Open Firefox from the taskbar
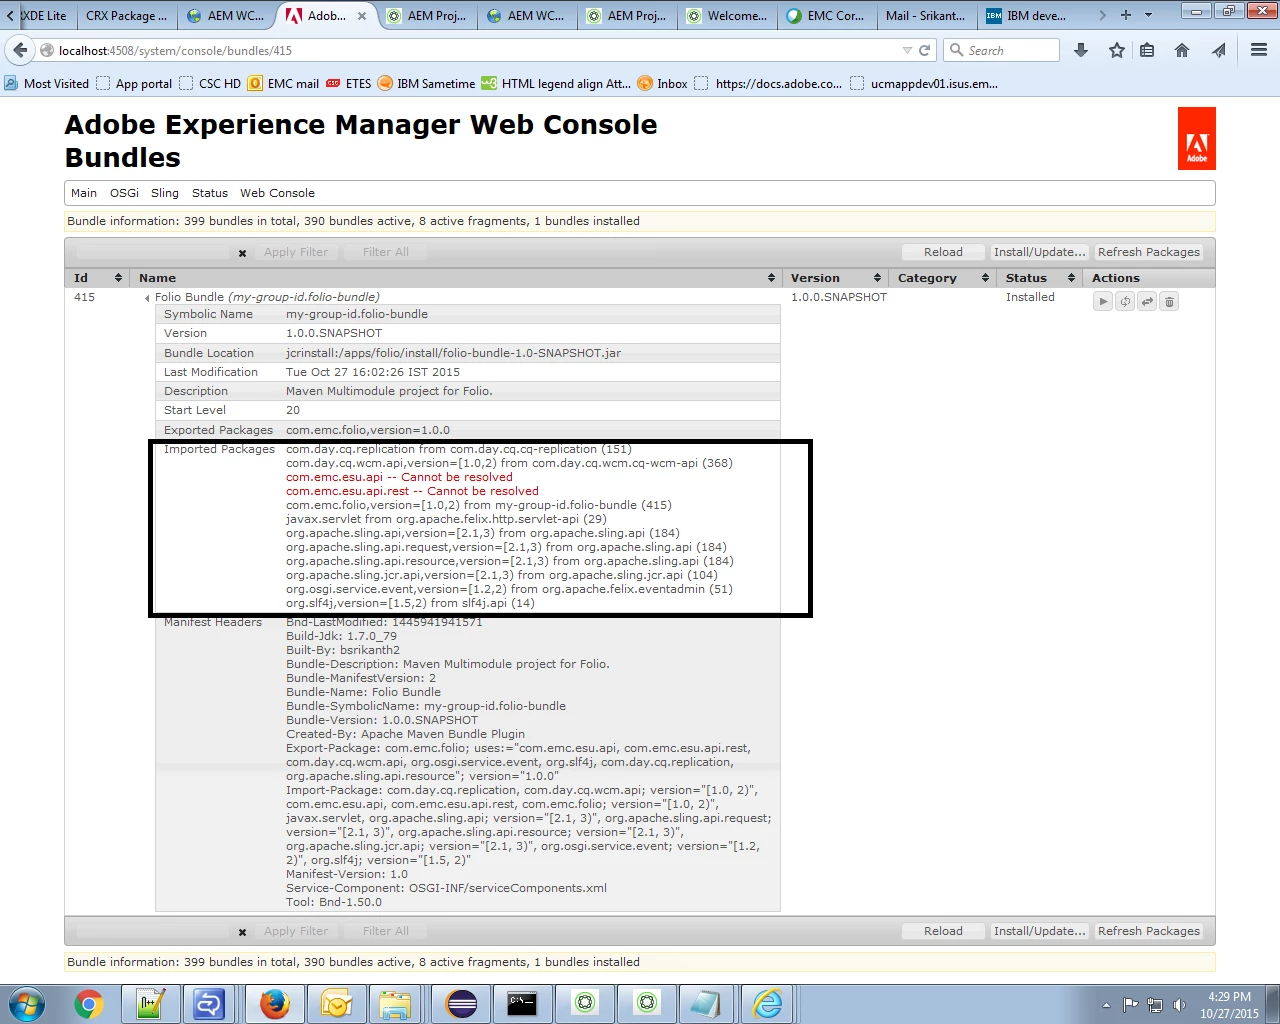Screen dimensions: 1280x1024 (275, 1004)
